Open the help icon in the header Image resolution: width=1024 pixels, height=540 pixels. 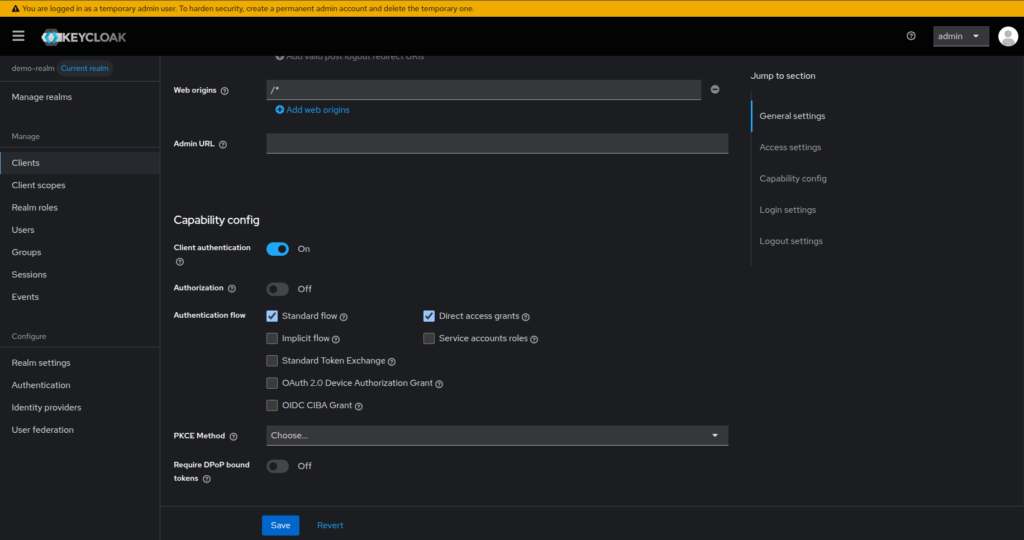pyautogui.click(x=911, y=36)
